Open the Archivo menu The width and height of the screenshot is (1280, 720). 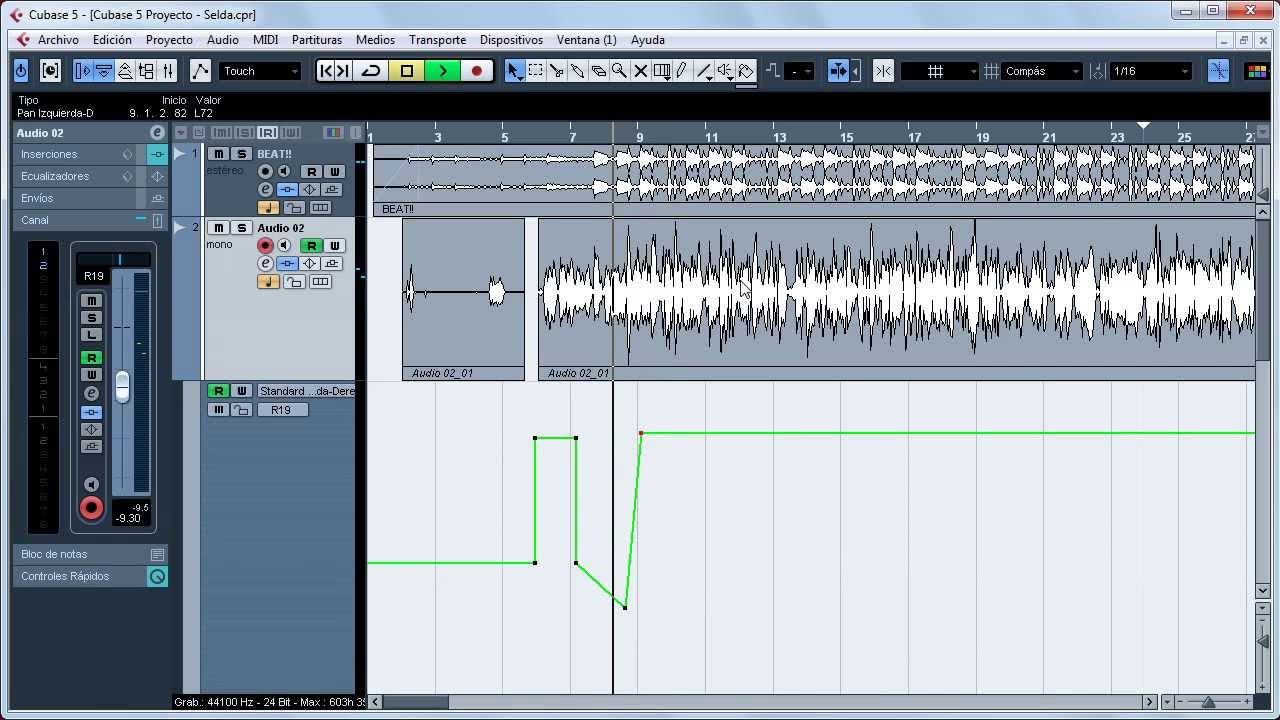pos(58,40)
